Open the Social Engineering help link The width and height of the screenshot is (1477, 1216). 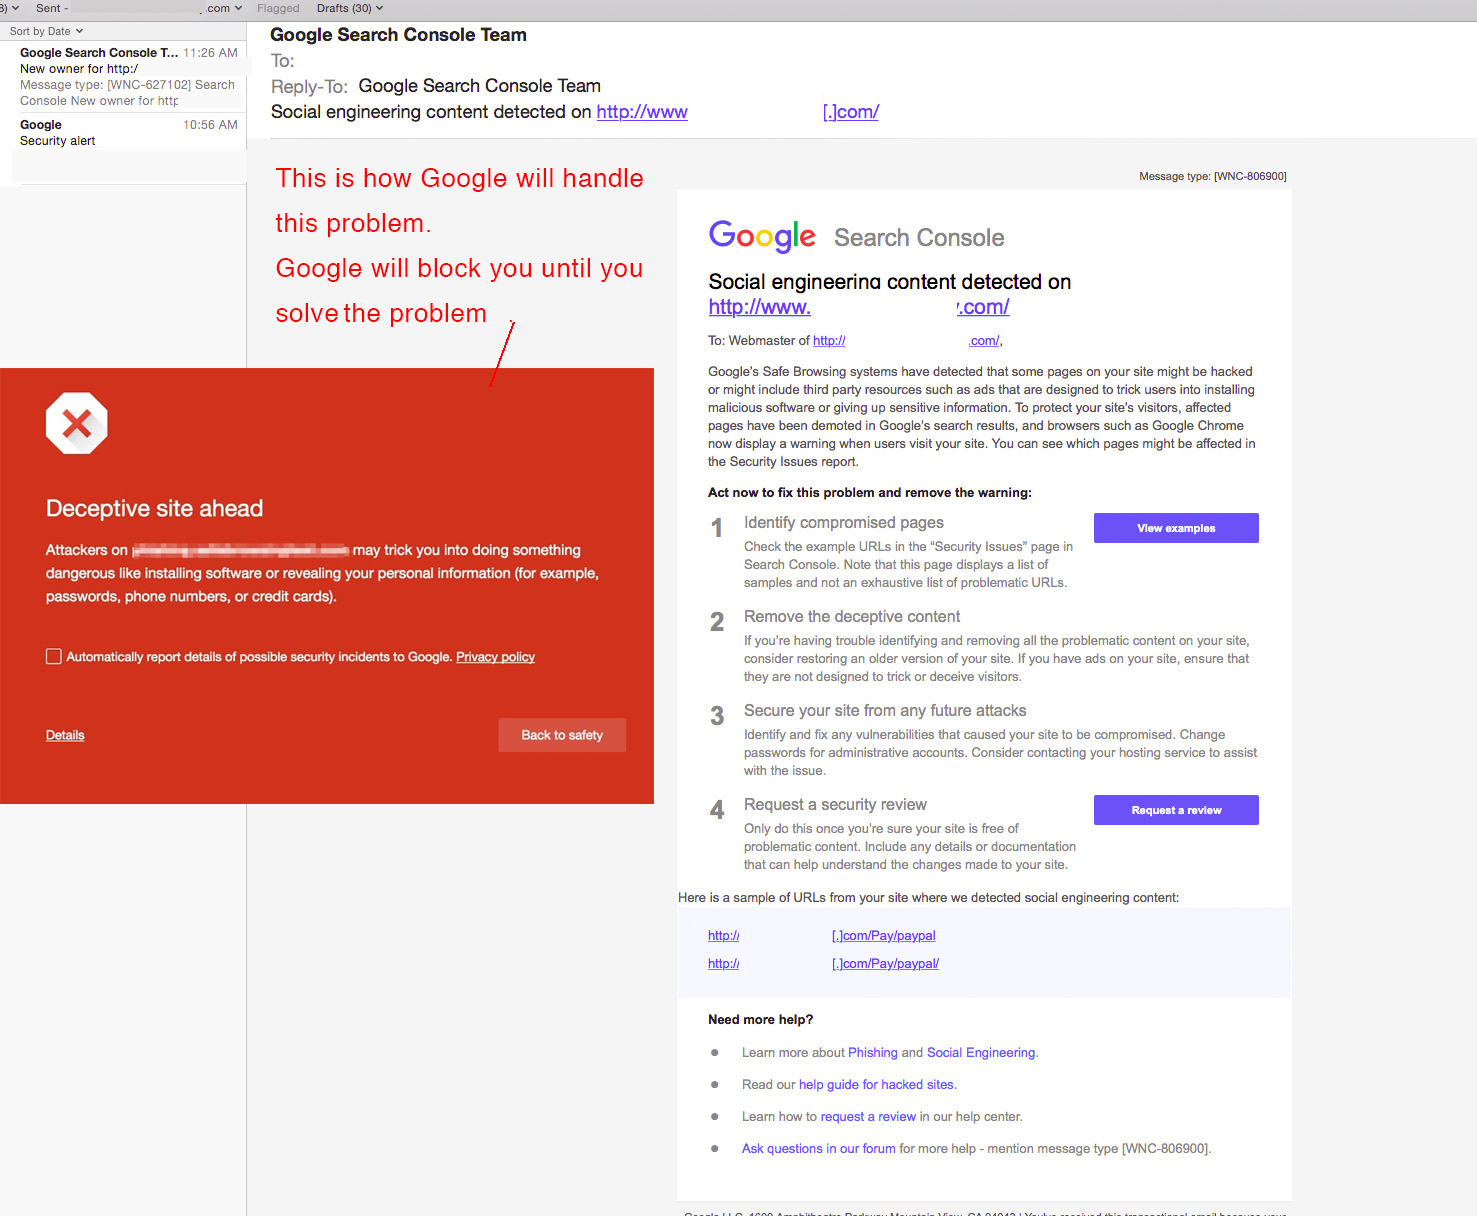pyautogui.click(x=980, y=1052)
